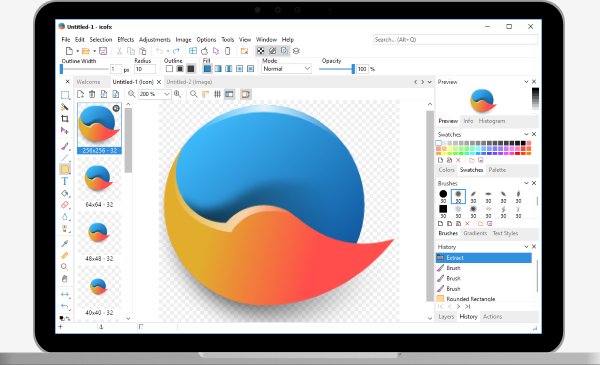
Task: Toggle the grid lines display button
Action: click(217, 94)
